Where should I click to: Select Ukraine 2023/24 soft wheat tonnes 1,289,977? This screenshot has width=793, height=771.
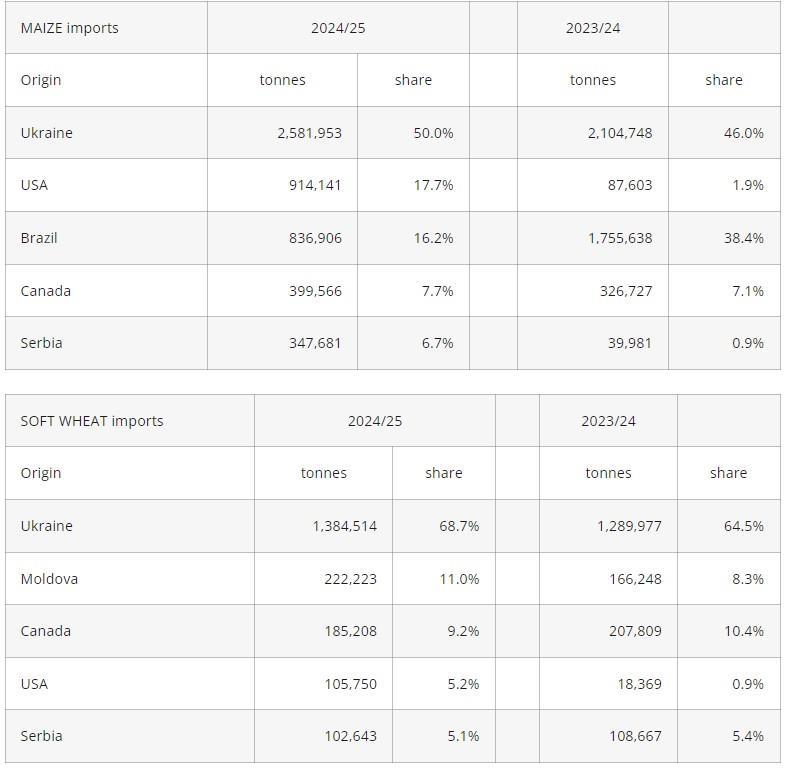[629, 526]
